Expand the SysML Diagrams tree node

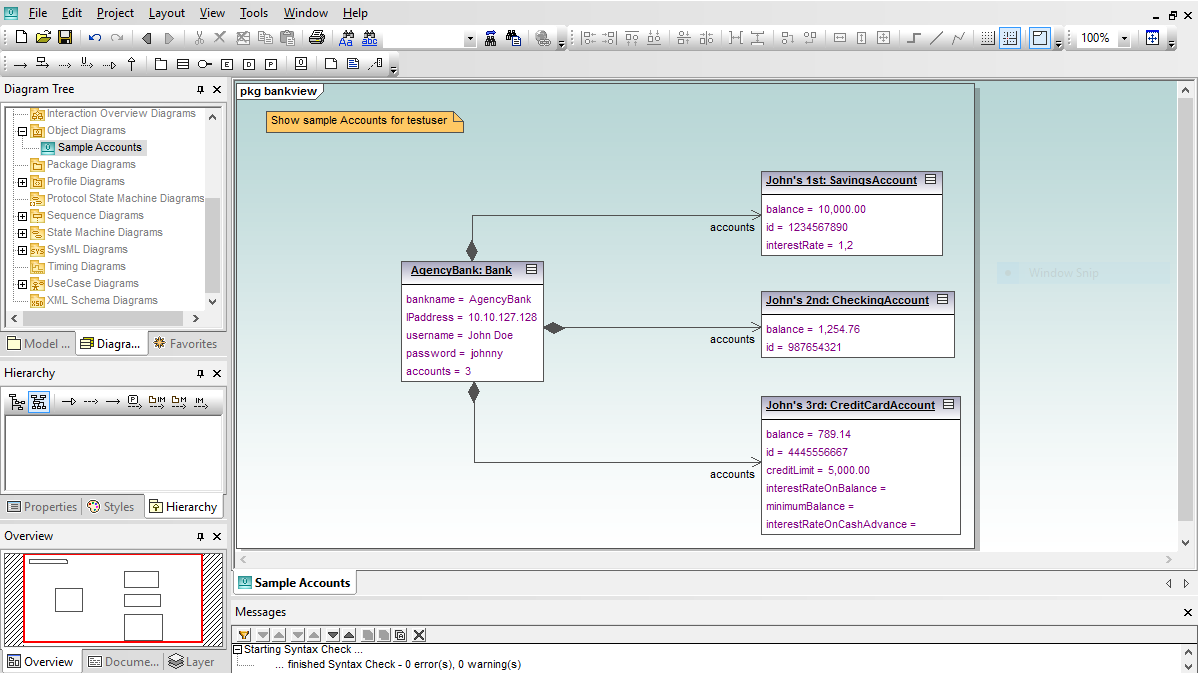(x=23, y=250)
